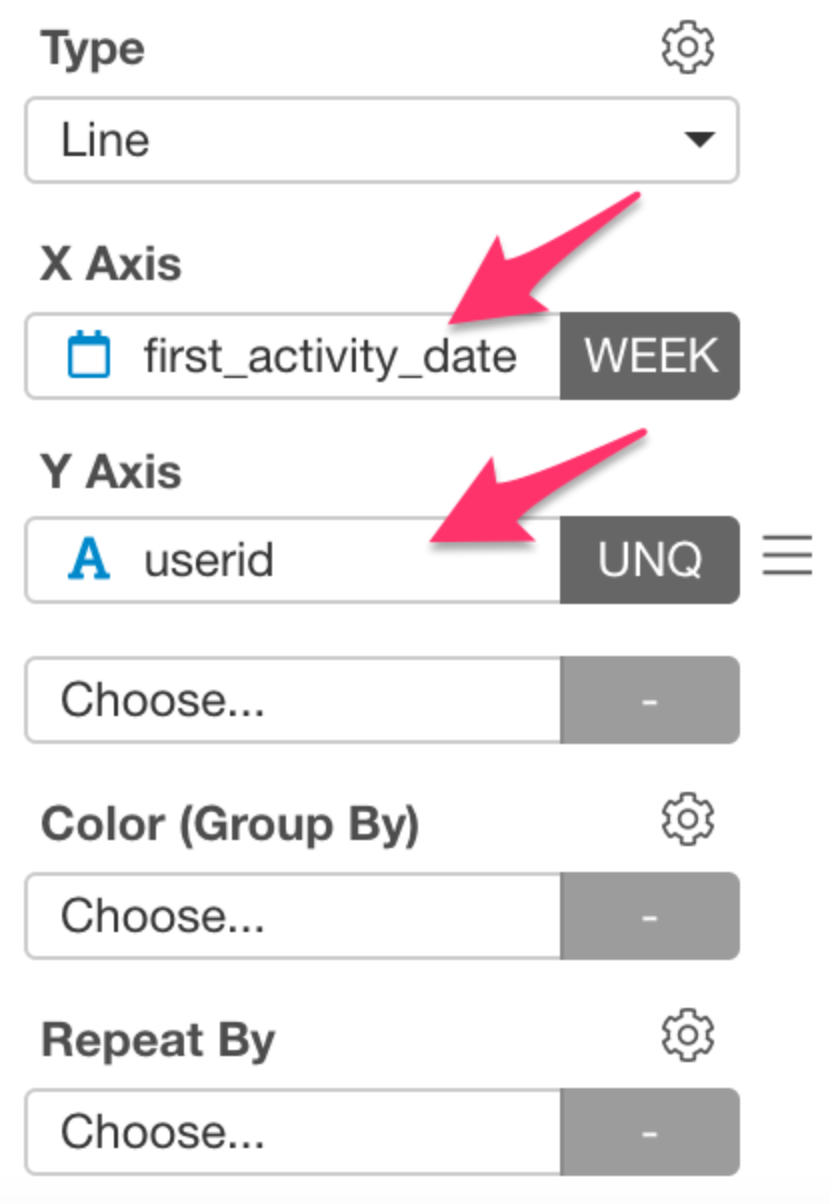Click the dash button beside Color Group By
Viewport: 830px width, 1204px height.
[x=650, y=916]
